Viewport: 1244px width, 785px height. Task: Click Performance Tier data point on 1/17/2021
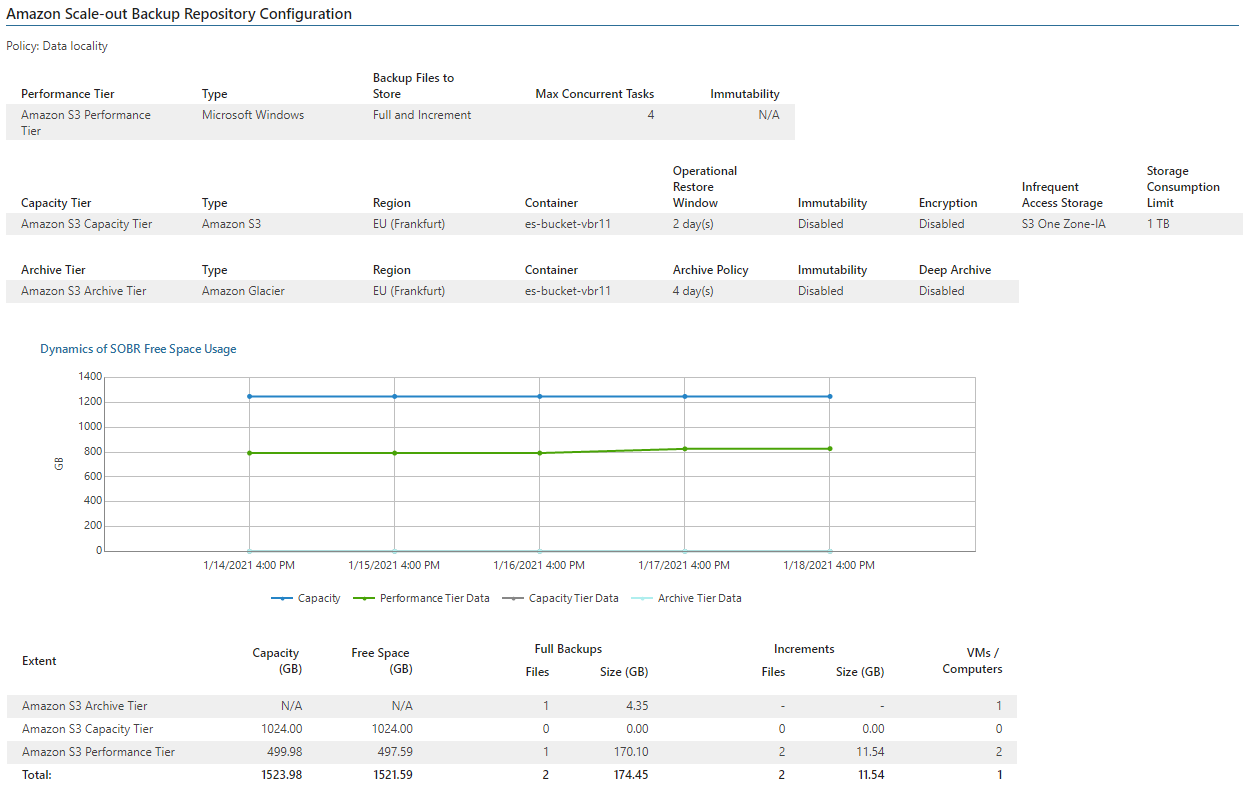tap(685, 449)
